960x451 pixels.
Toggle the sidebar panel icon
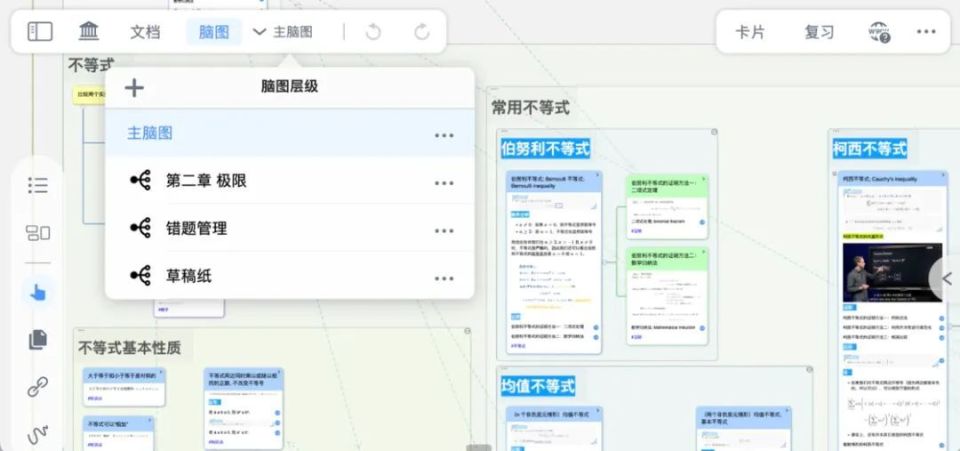(40, 32)
